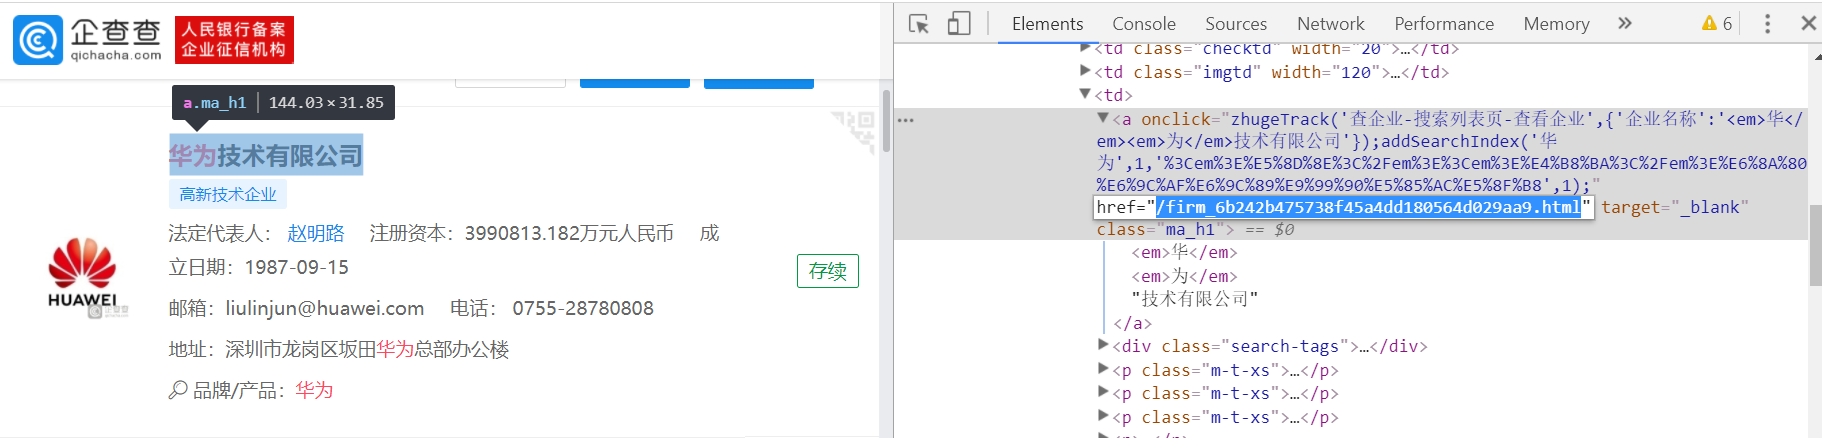The width and height of the screenshot is (1822, 438).
Task: Show more DevTools tabs chevron
Action: pos(1625,23)
